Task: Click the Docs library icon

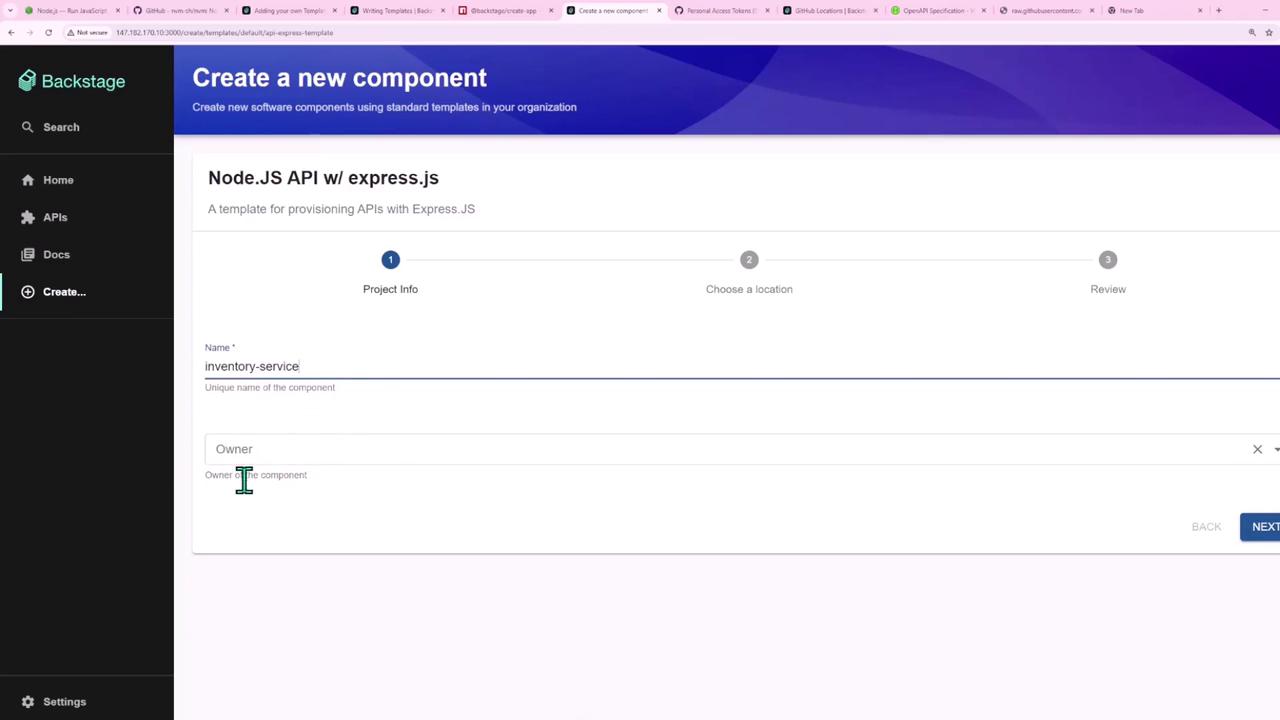Action: tap(28, 254)
